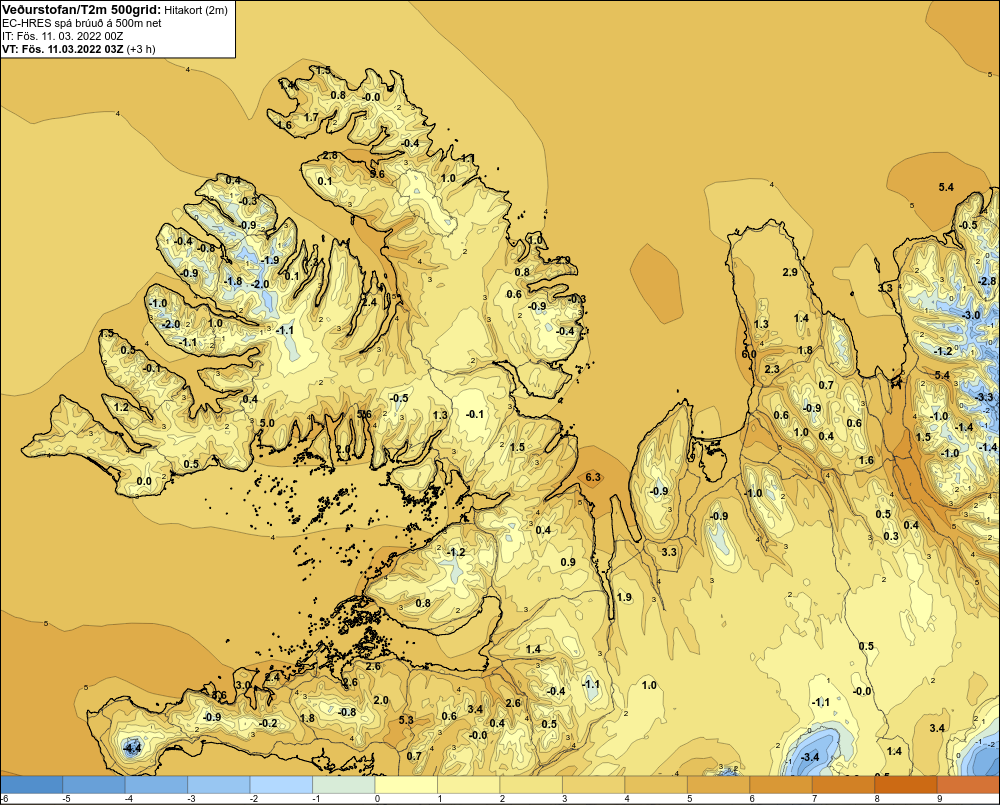1000x805 pixels.
Task: Click the -3.0 temperature value
Action: coord(971,315)
